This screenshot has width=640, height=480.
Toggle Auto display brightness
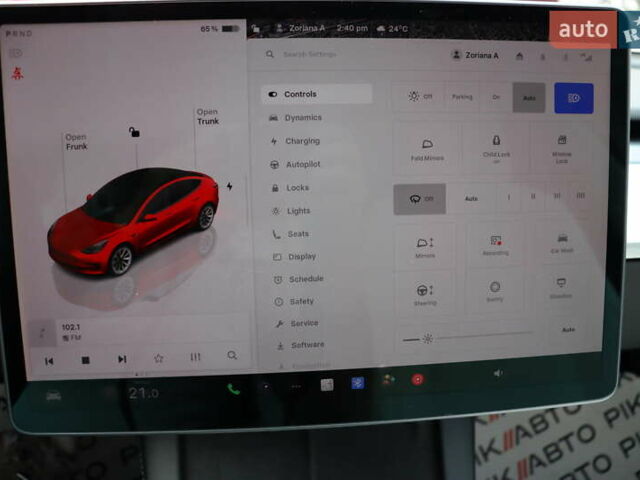coord(568,329)
